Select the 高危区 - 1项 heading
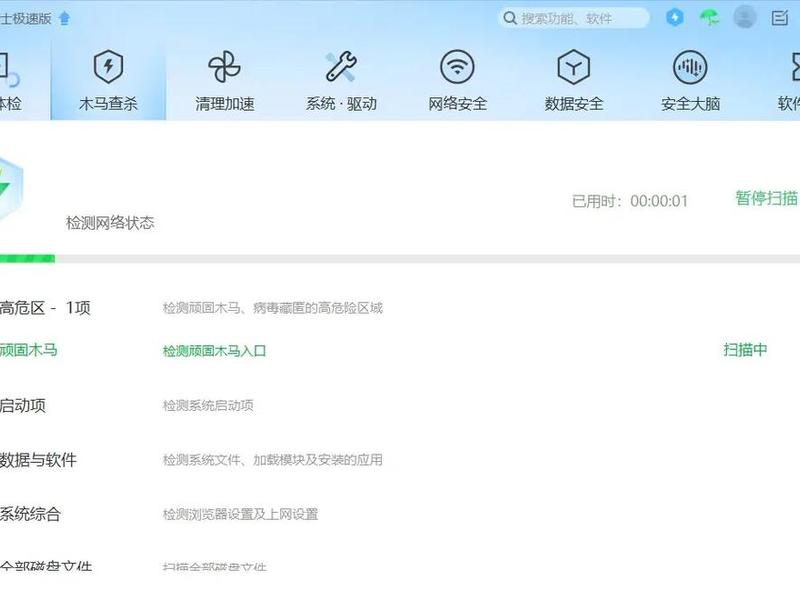The width and height of the screenshot is (800, 600). point(45,308)
